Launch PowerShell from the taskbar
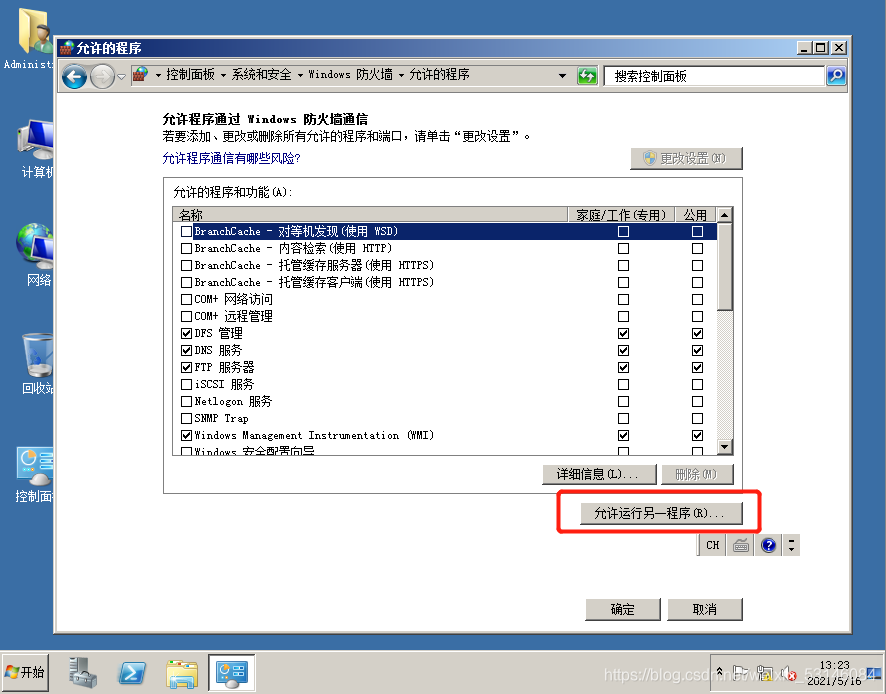The width and height of the screenshot is (886, 694). tap(132, 674)
